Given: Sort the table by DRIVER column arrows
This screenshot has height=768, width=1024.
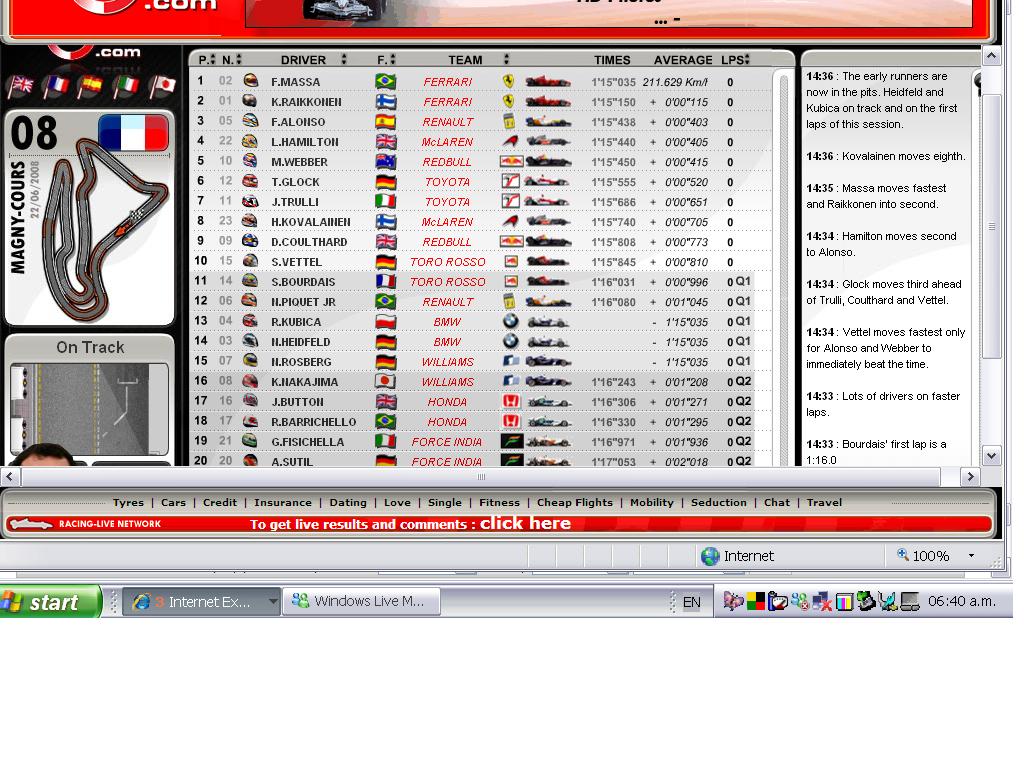Looking at the screenshot, I should click(344, 60).
